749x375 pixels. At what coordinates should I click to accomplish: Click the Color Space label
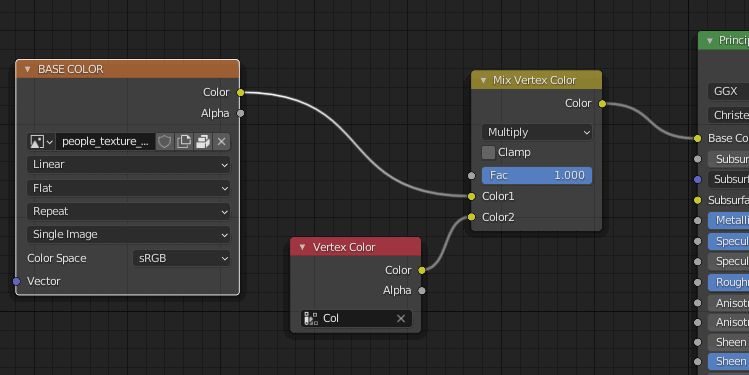pos(57,258)
